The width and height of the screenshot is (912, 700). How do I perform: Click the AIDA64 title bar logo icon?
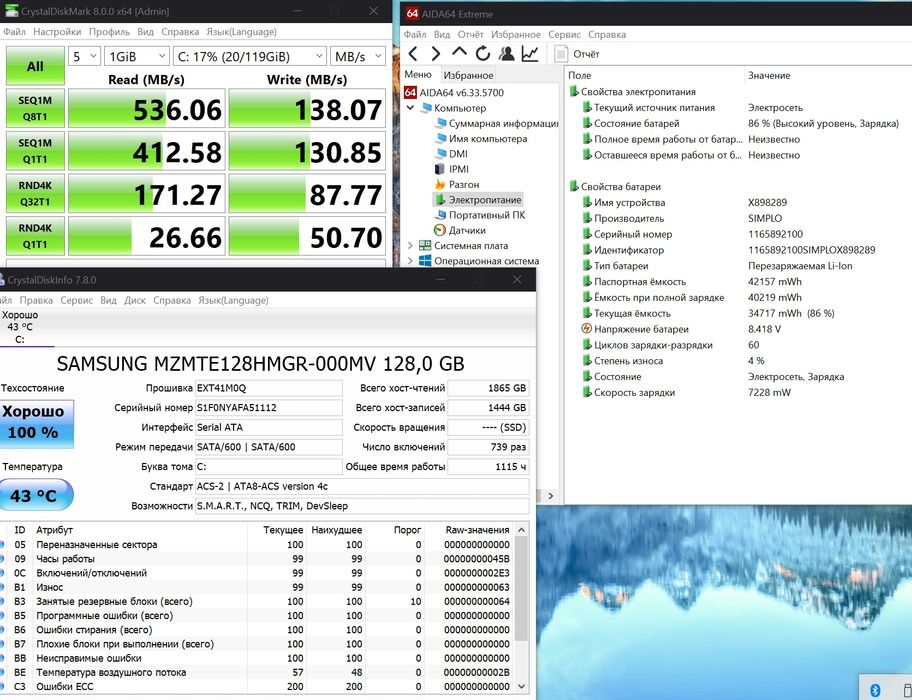[412, 13]
